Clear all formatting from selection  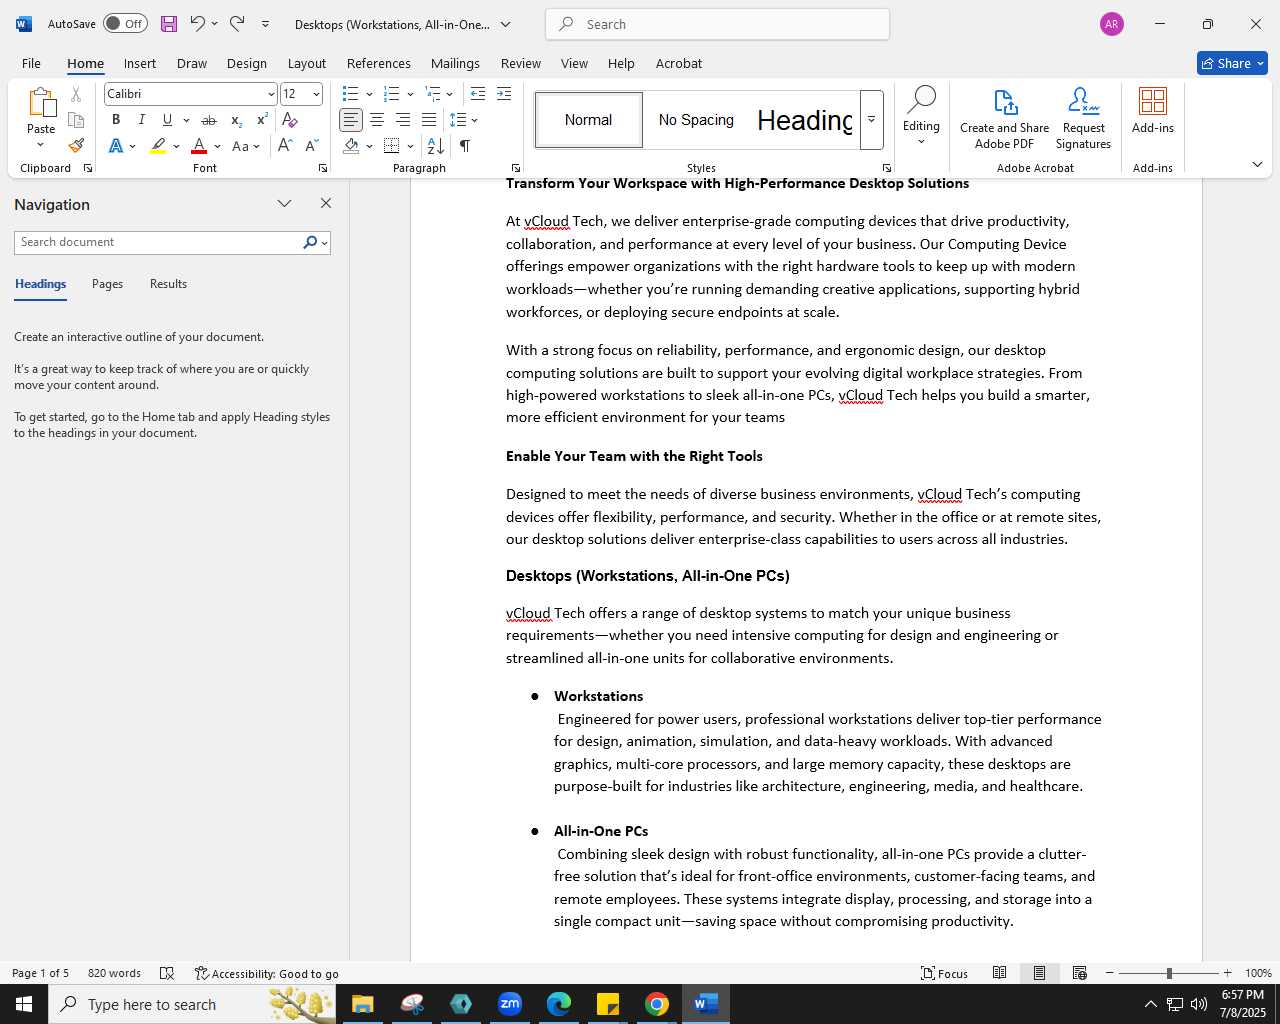[x=290, y=120]
